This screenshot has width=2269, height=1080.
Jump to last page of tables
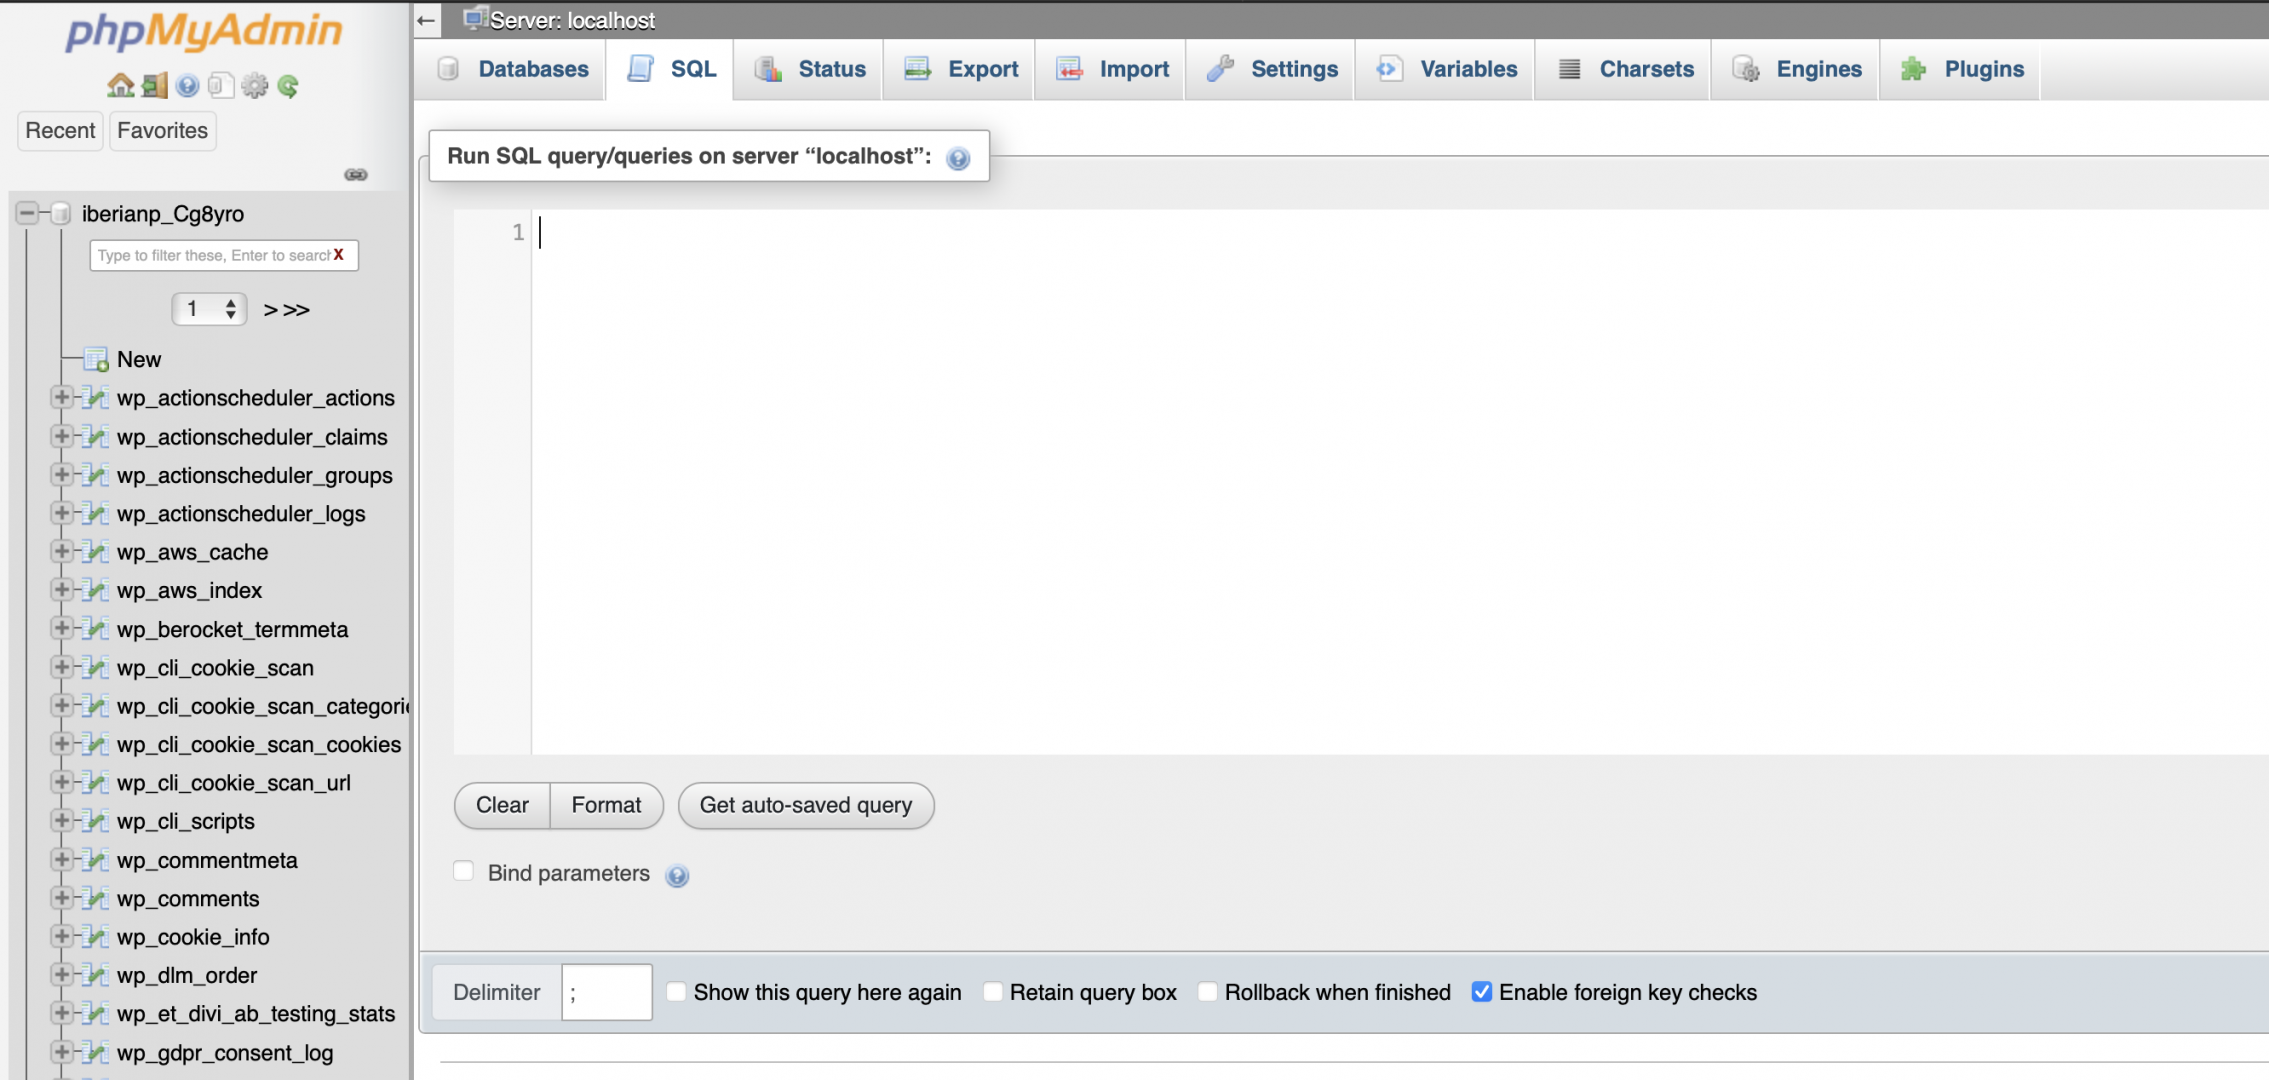click(x=297, y=310)
